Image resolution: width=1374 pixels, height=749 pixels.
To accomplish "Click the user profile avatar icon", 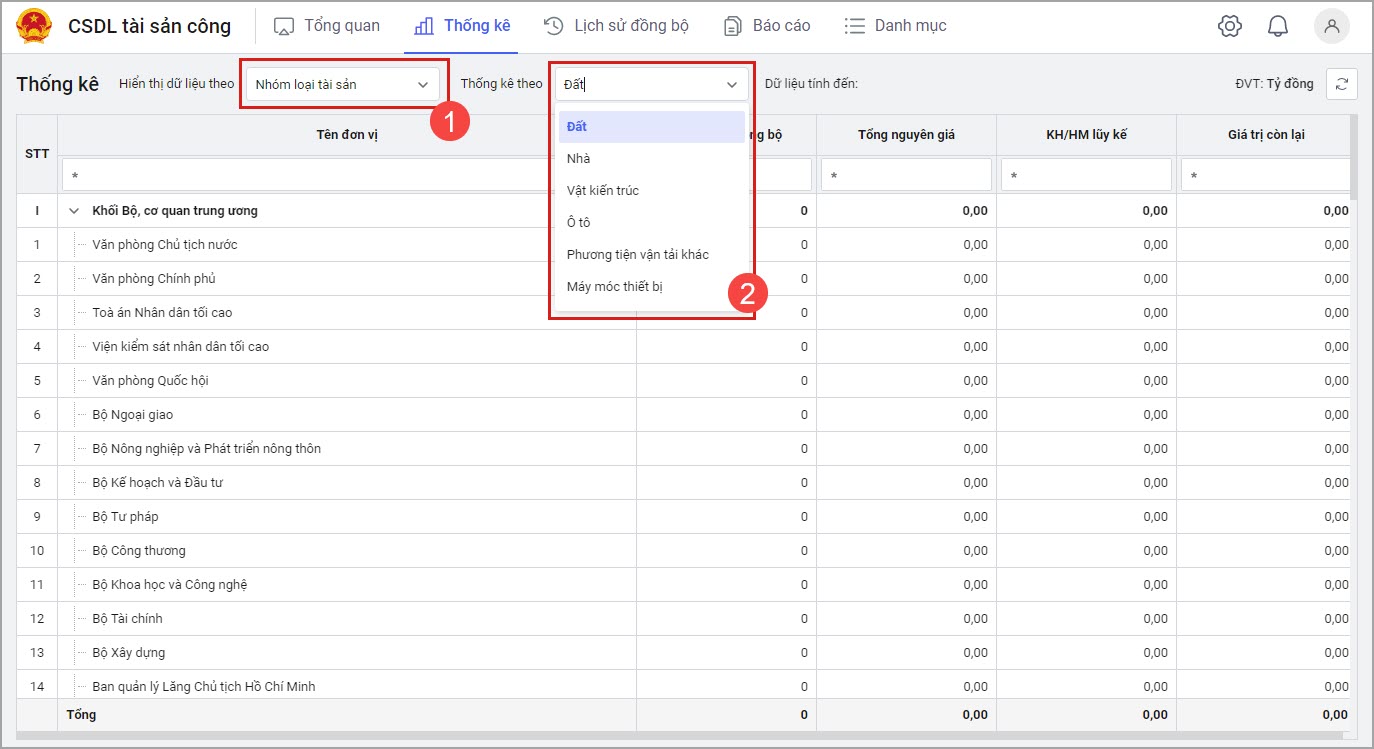I will (x=1331, y=27).
